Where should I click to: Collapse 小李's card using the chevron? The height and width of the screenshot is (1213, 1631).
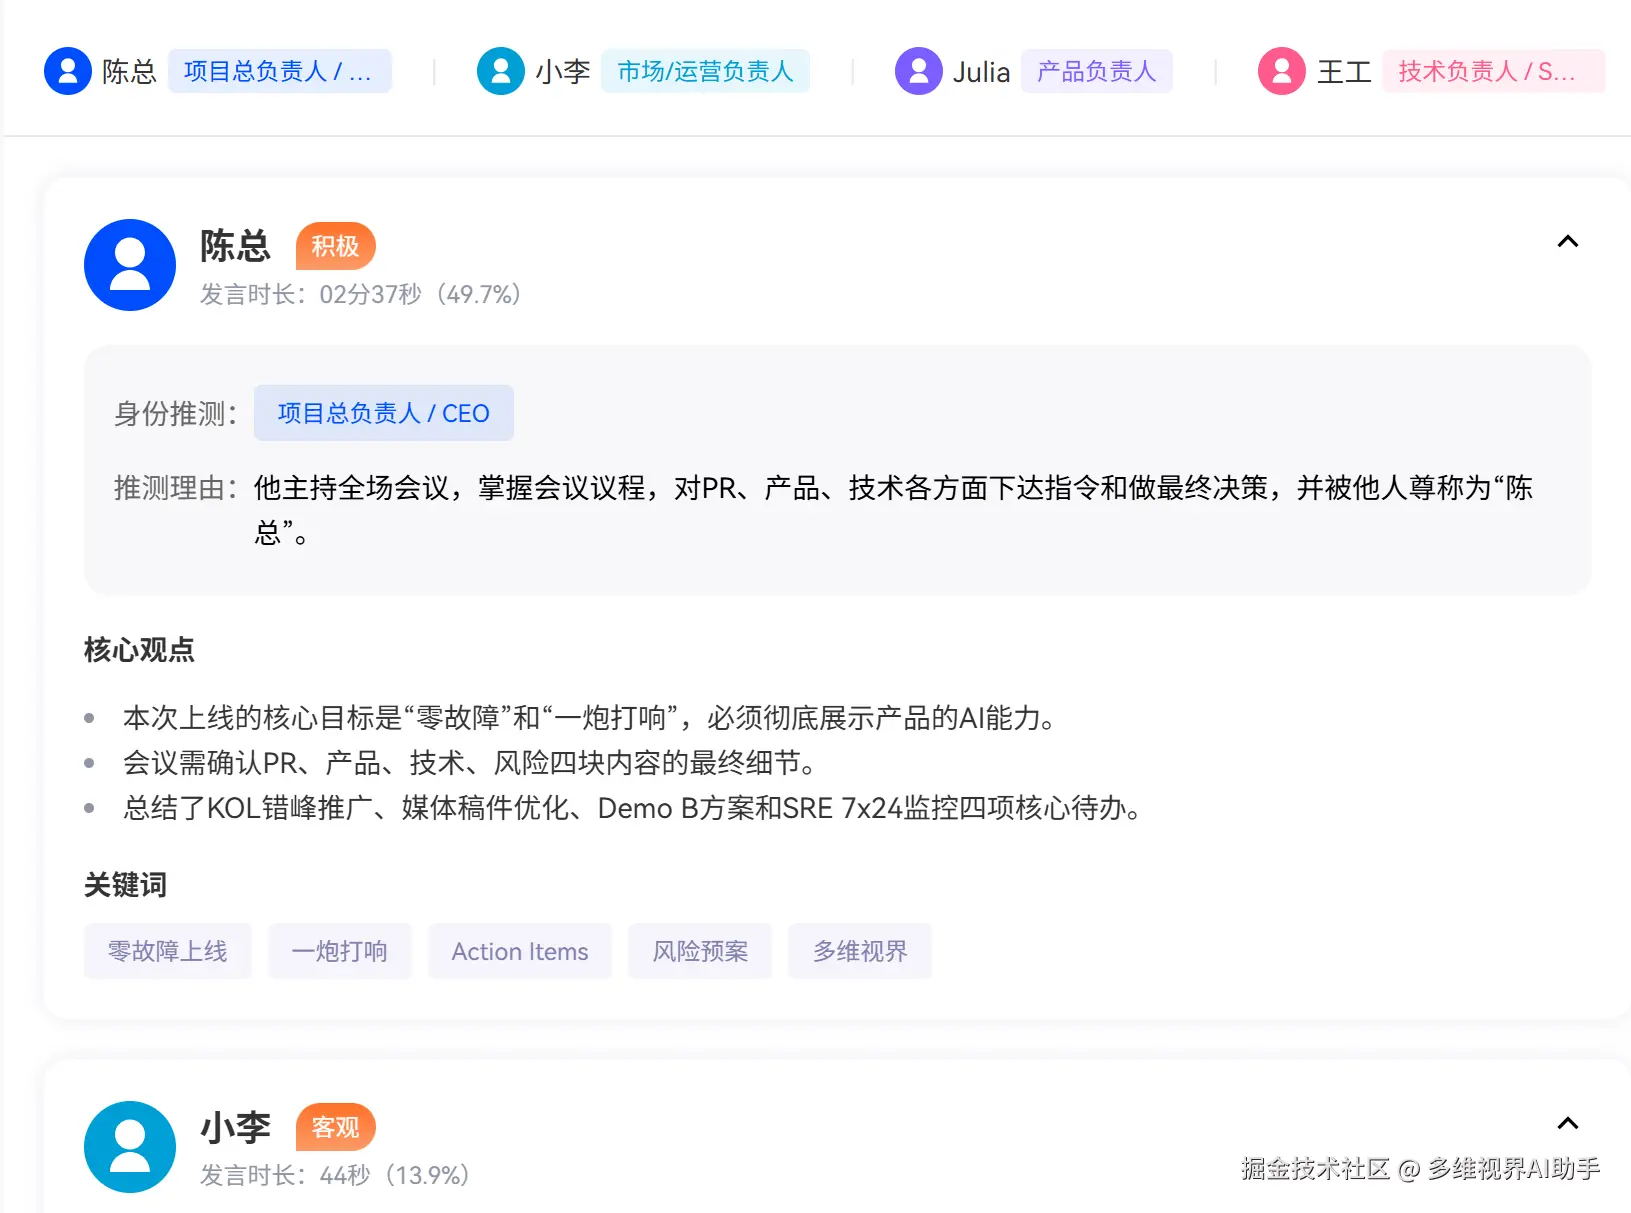[x=1567, y=1123]
